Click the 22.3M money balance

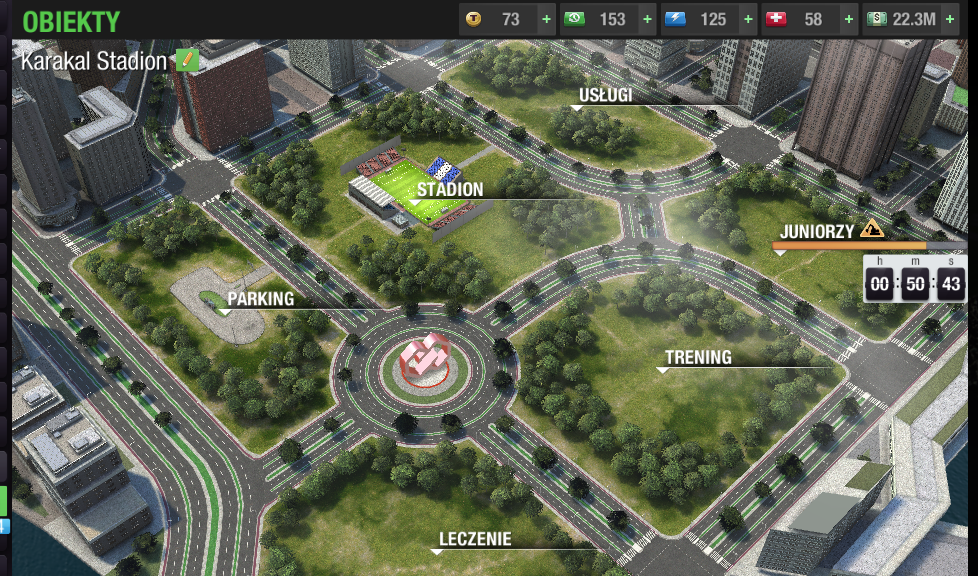pyautogui.click(x=914, y=20)
